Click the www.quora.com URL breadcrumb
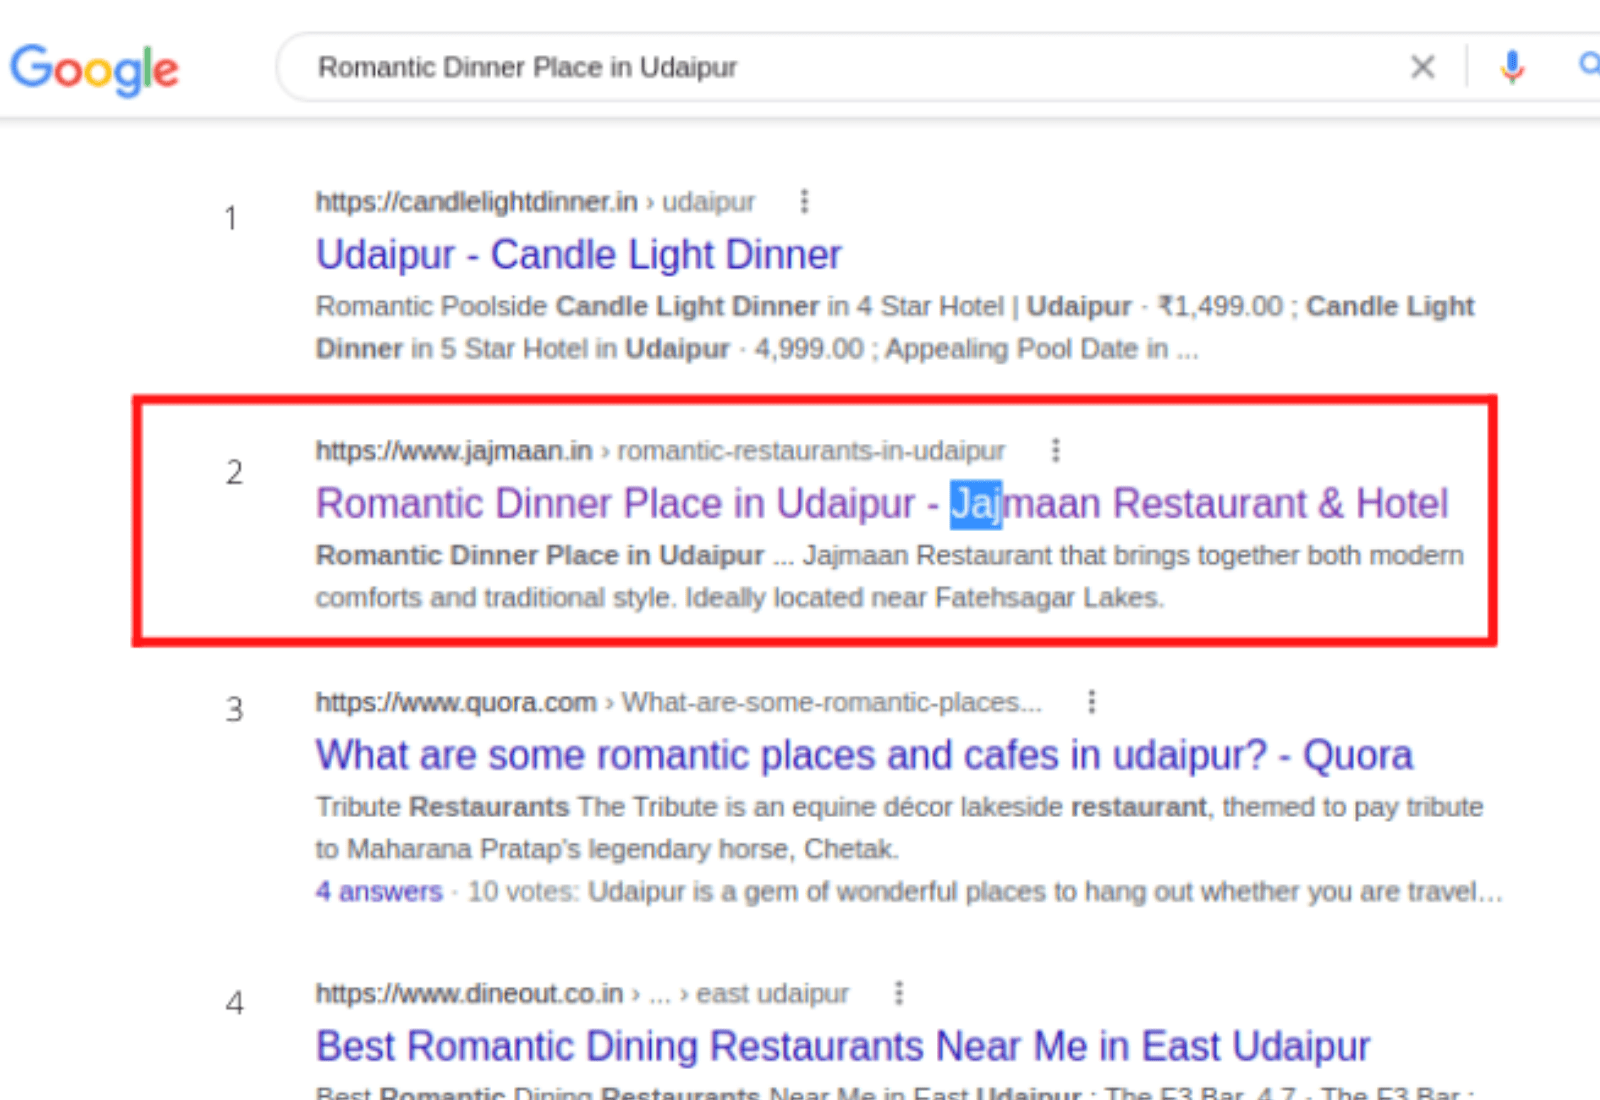Viewport: 1600px width, 1100px height. (x=456, y=702)
